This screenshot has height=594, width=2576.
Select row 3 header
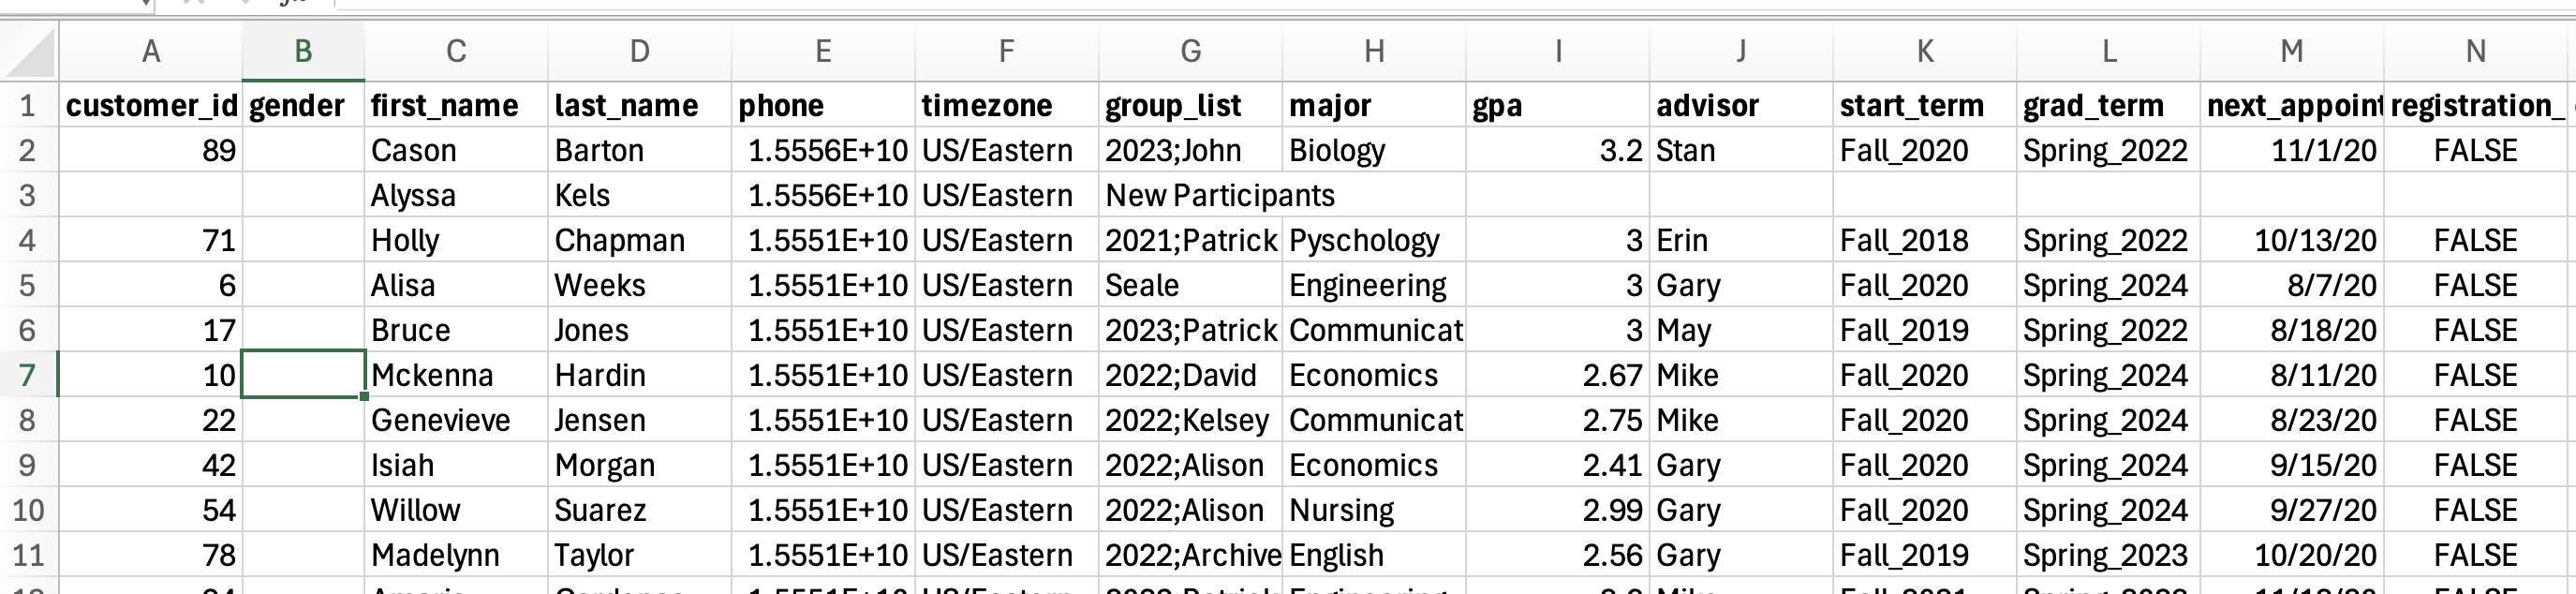[x=28, y=195]
